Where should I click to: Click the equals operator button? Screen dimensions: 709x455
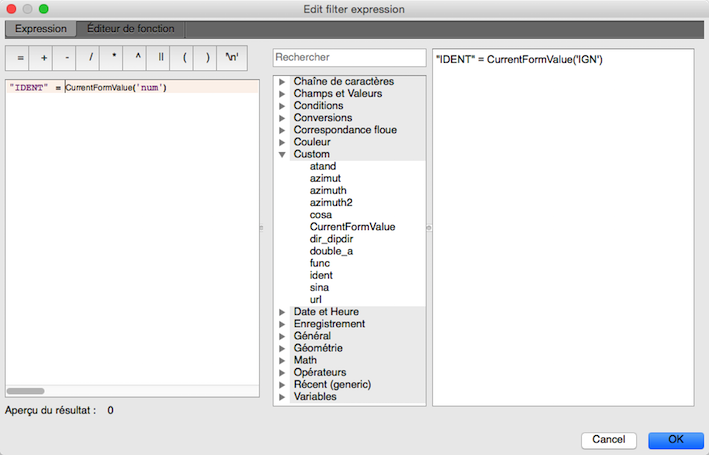click(x=20, y=57)
